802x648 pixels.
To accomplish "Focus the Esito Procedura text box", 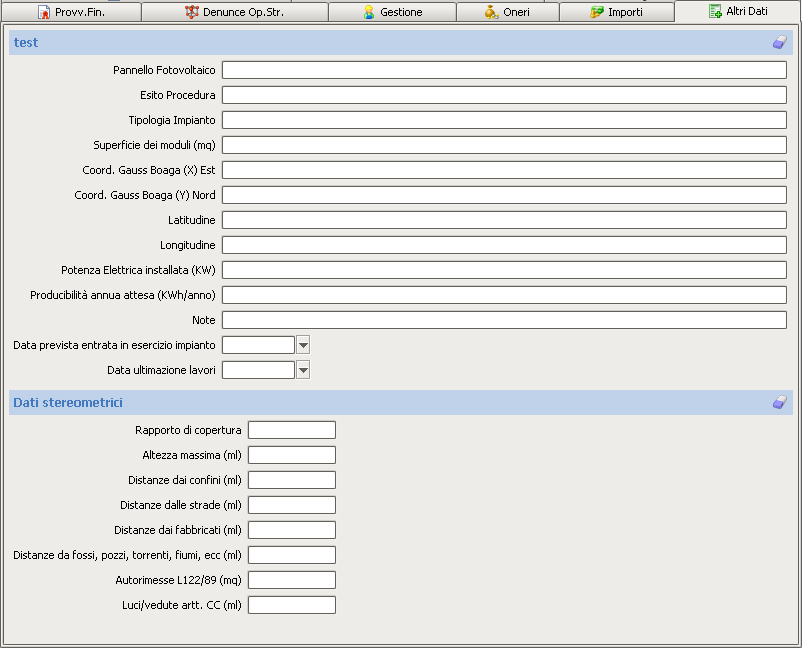I will pos(504,95).
